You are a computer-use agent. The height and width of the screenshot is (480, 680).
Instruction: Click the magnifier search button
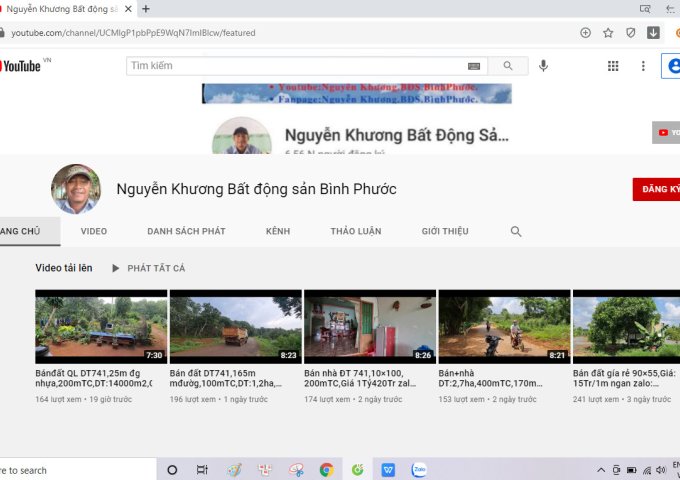pos(508,66)
